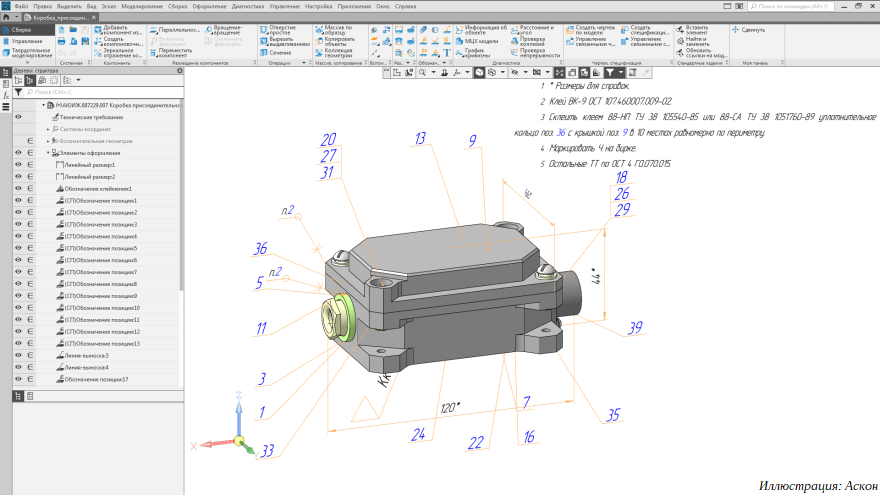Open the Диагностика menu
Viewport: 880px width, 495px height.
[247, 7]
